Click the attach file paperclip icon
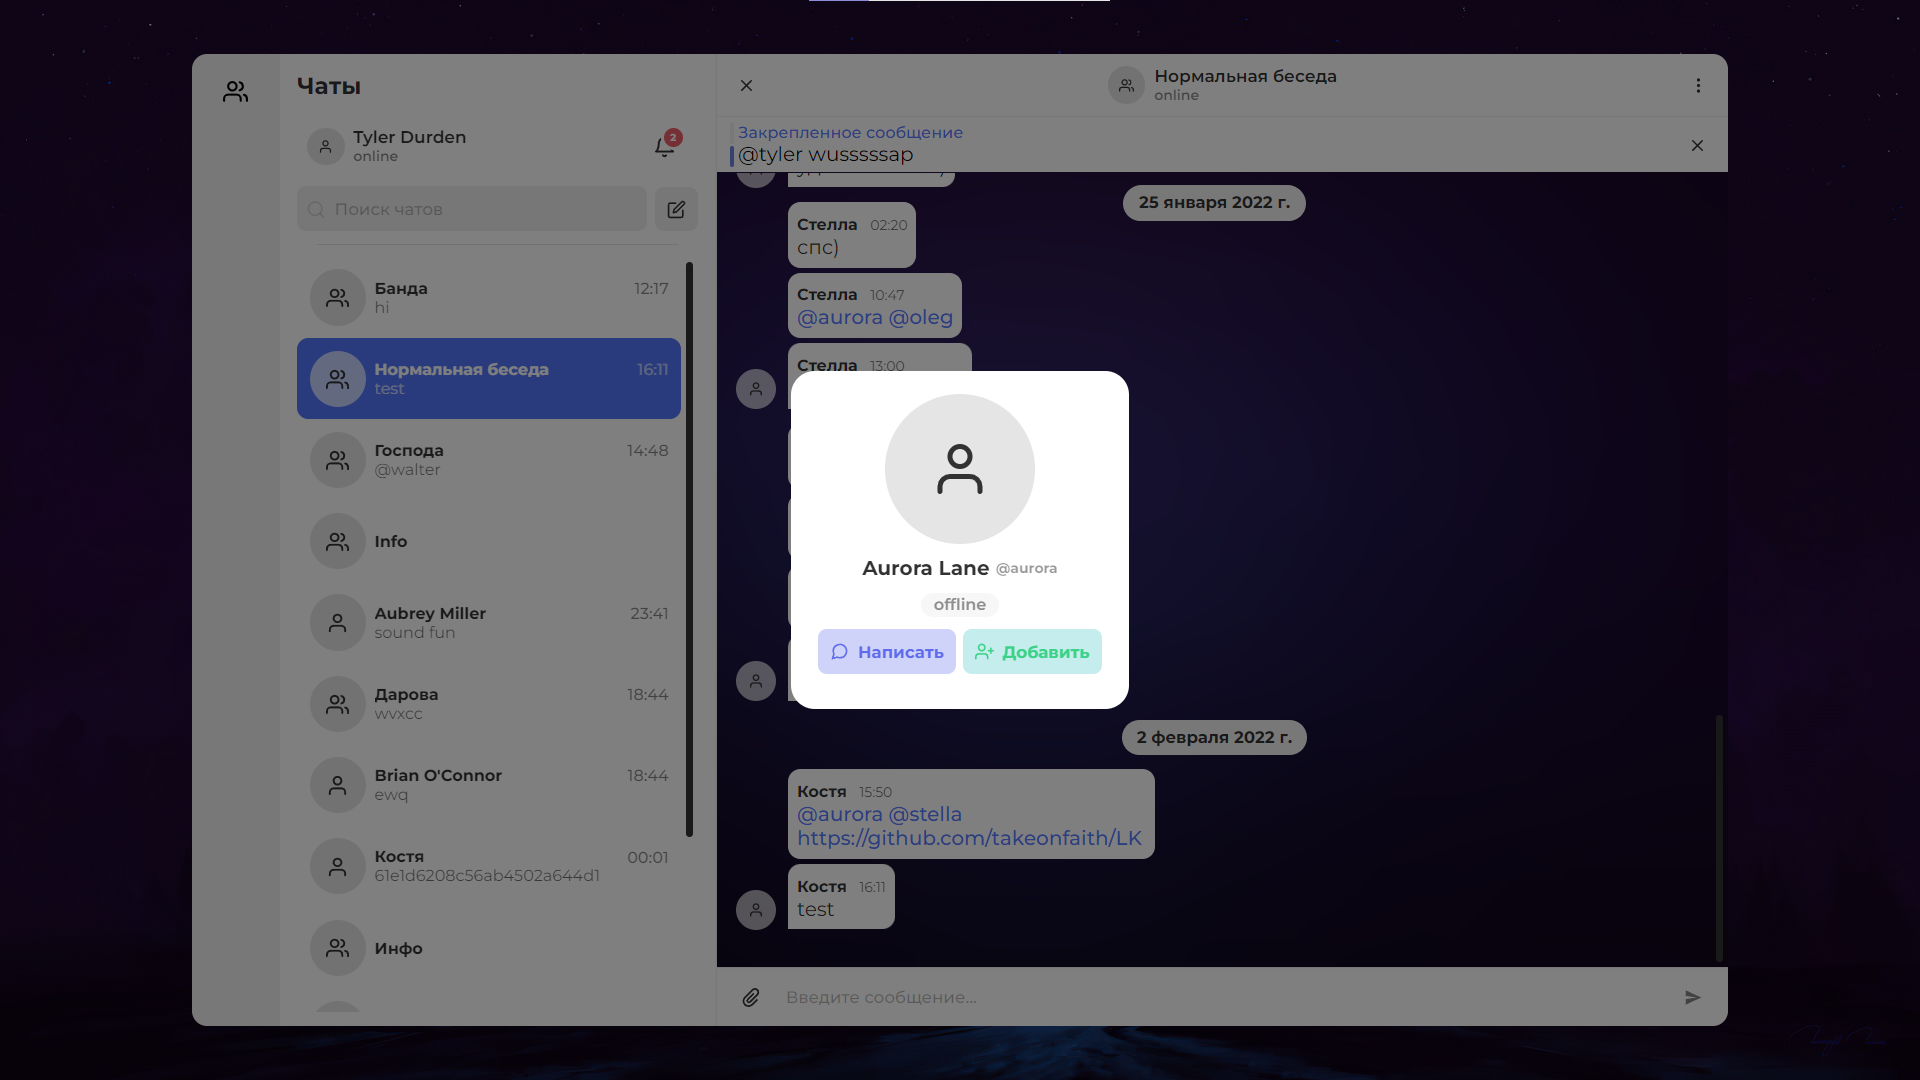 point(751,997)
